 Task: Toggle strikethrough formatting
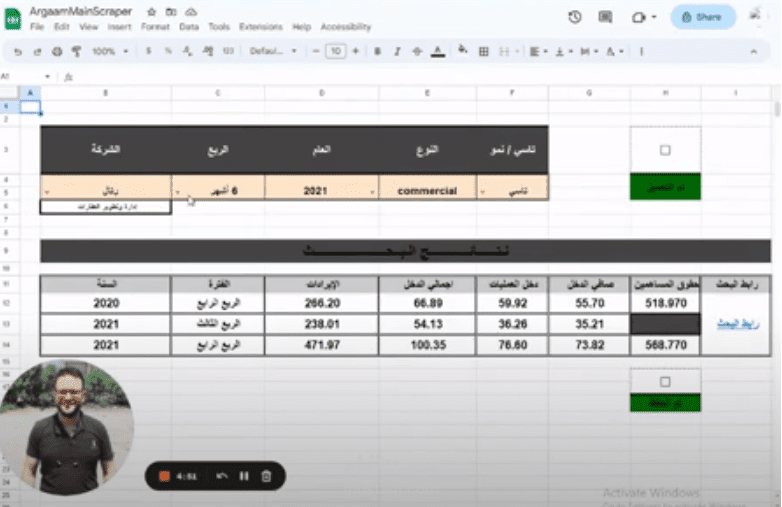pyautogui.click(x=417, y=51)
